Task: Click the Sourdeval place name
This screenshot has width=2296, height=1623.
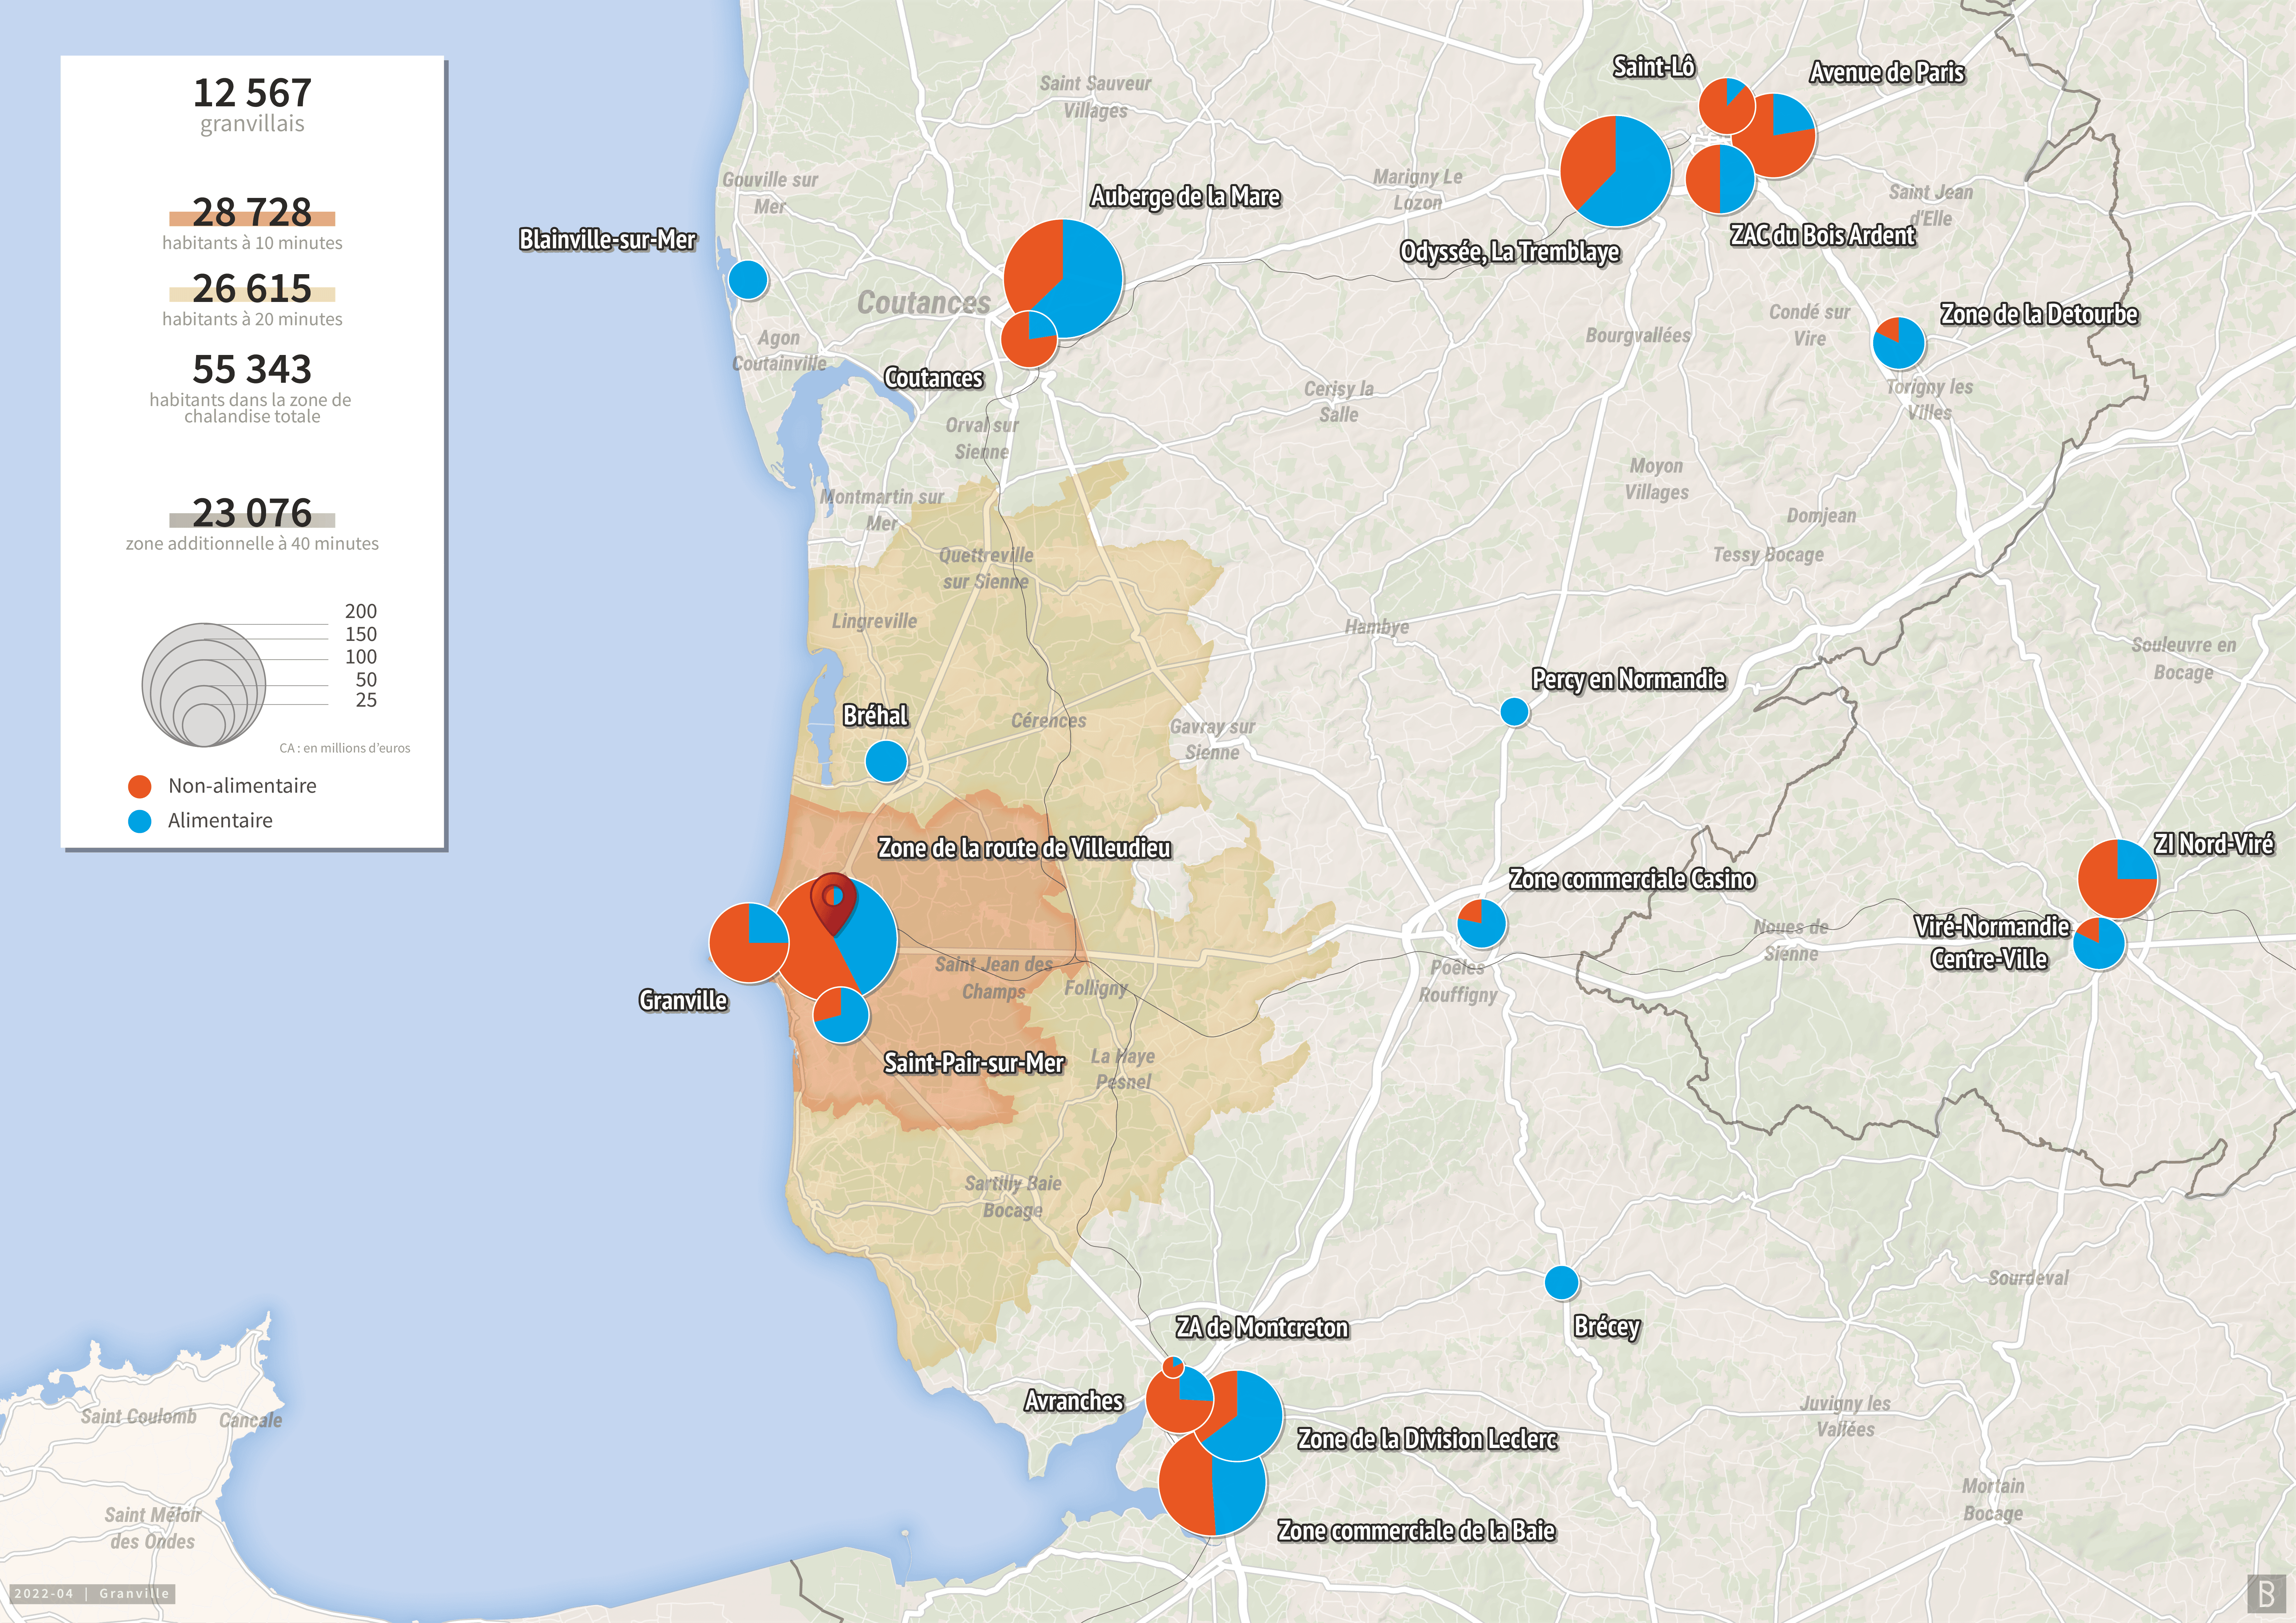Action: pyautogui.click(x=2028, y=1278)
